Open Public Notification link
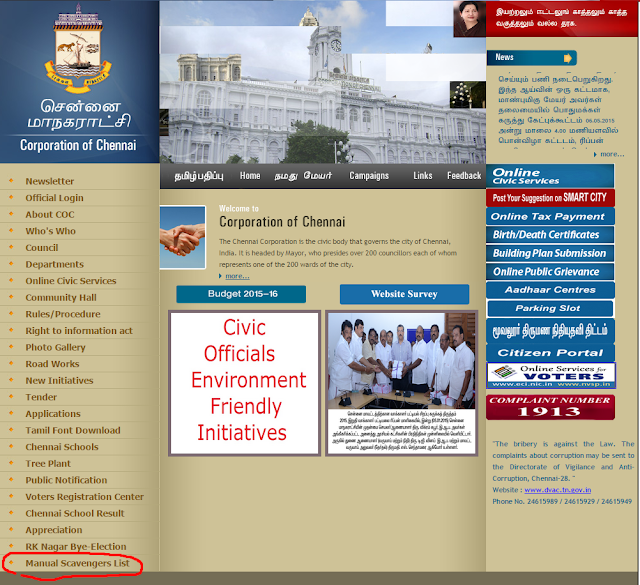This screenshot has width=640, height=585. click(66, 480)
